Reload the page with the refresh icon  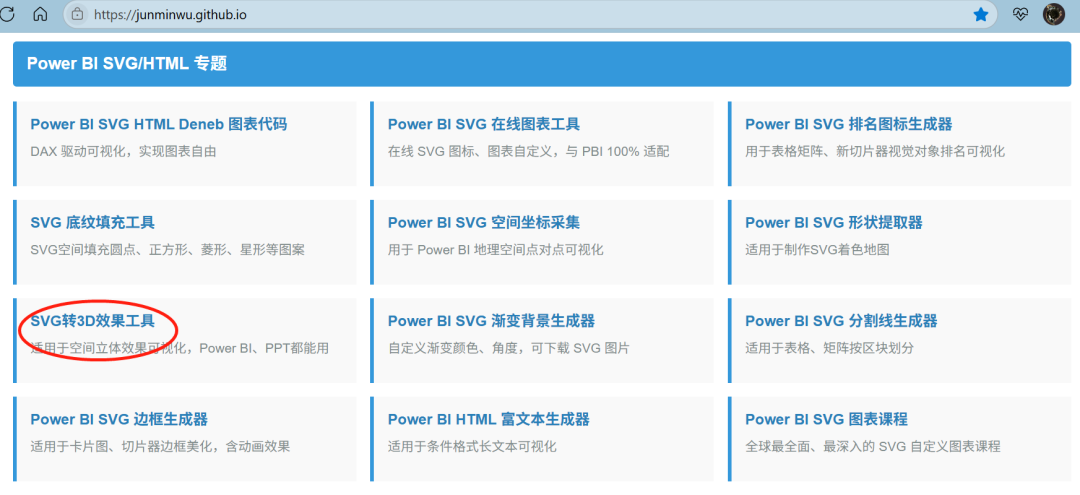coord(6,14)
